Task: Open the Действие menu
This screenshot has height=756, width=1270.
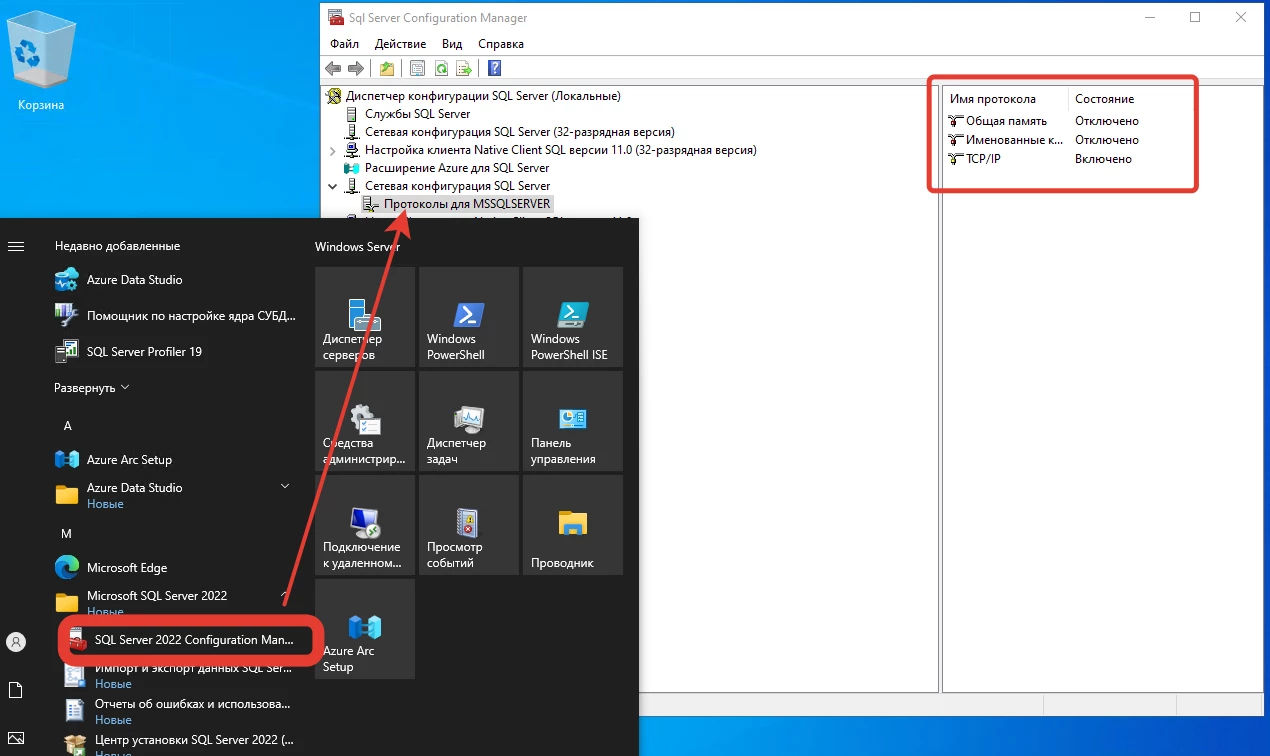Action: pos(400,44)
